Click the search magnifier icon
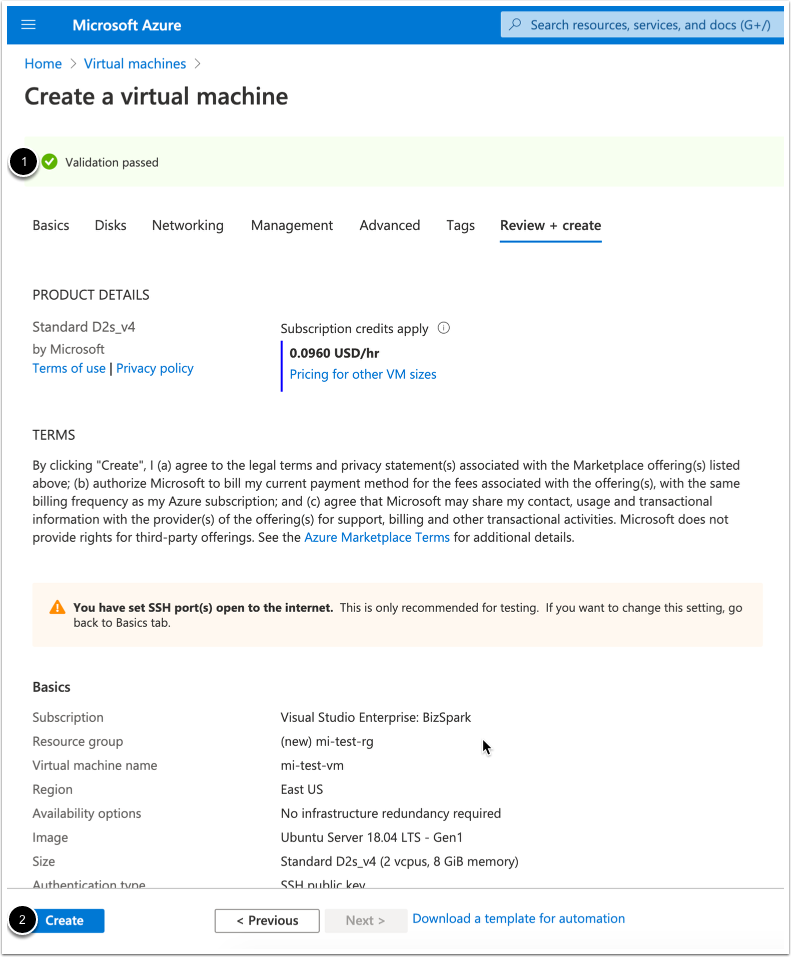791x957 pixels. coord(516,24)
